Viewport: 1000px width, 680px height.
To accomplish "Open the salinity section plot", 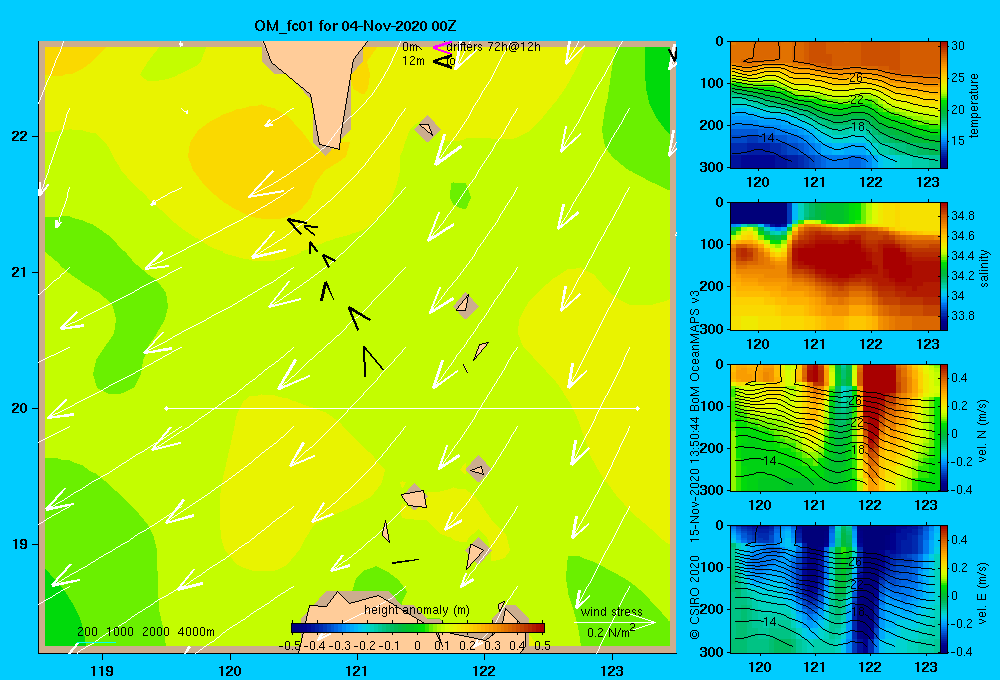I will click(834, 266).
